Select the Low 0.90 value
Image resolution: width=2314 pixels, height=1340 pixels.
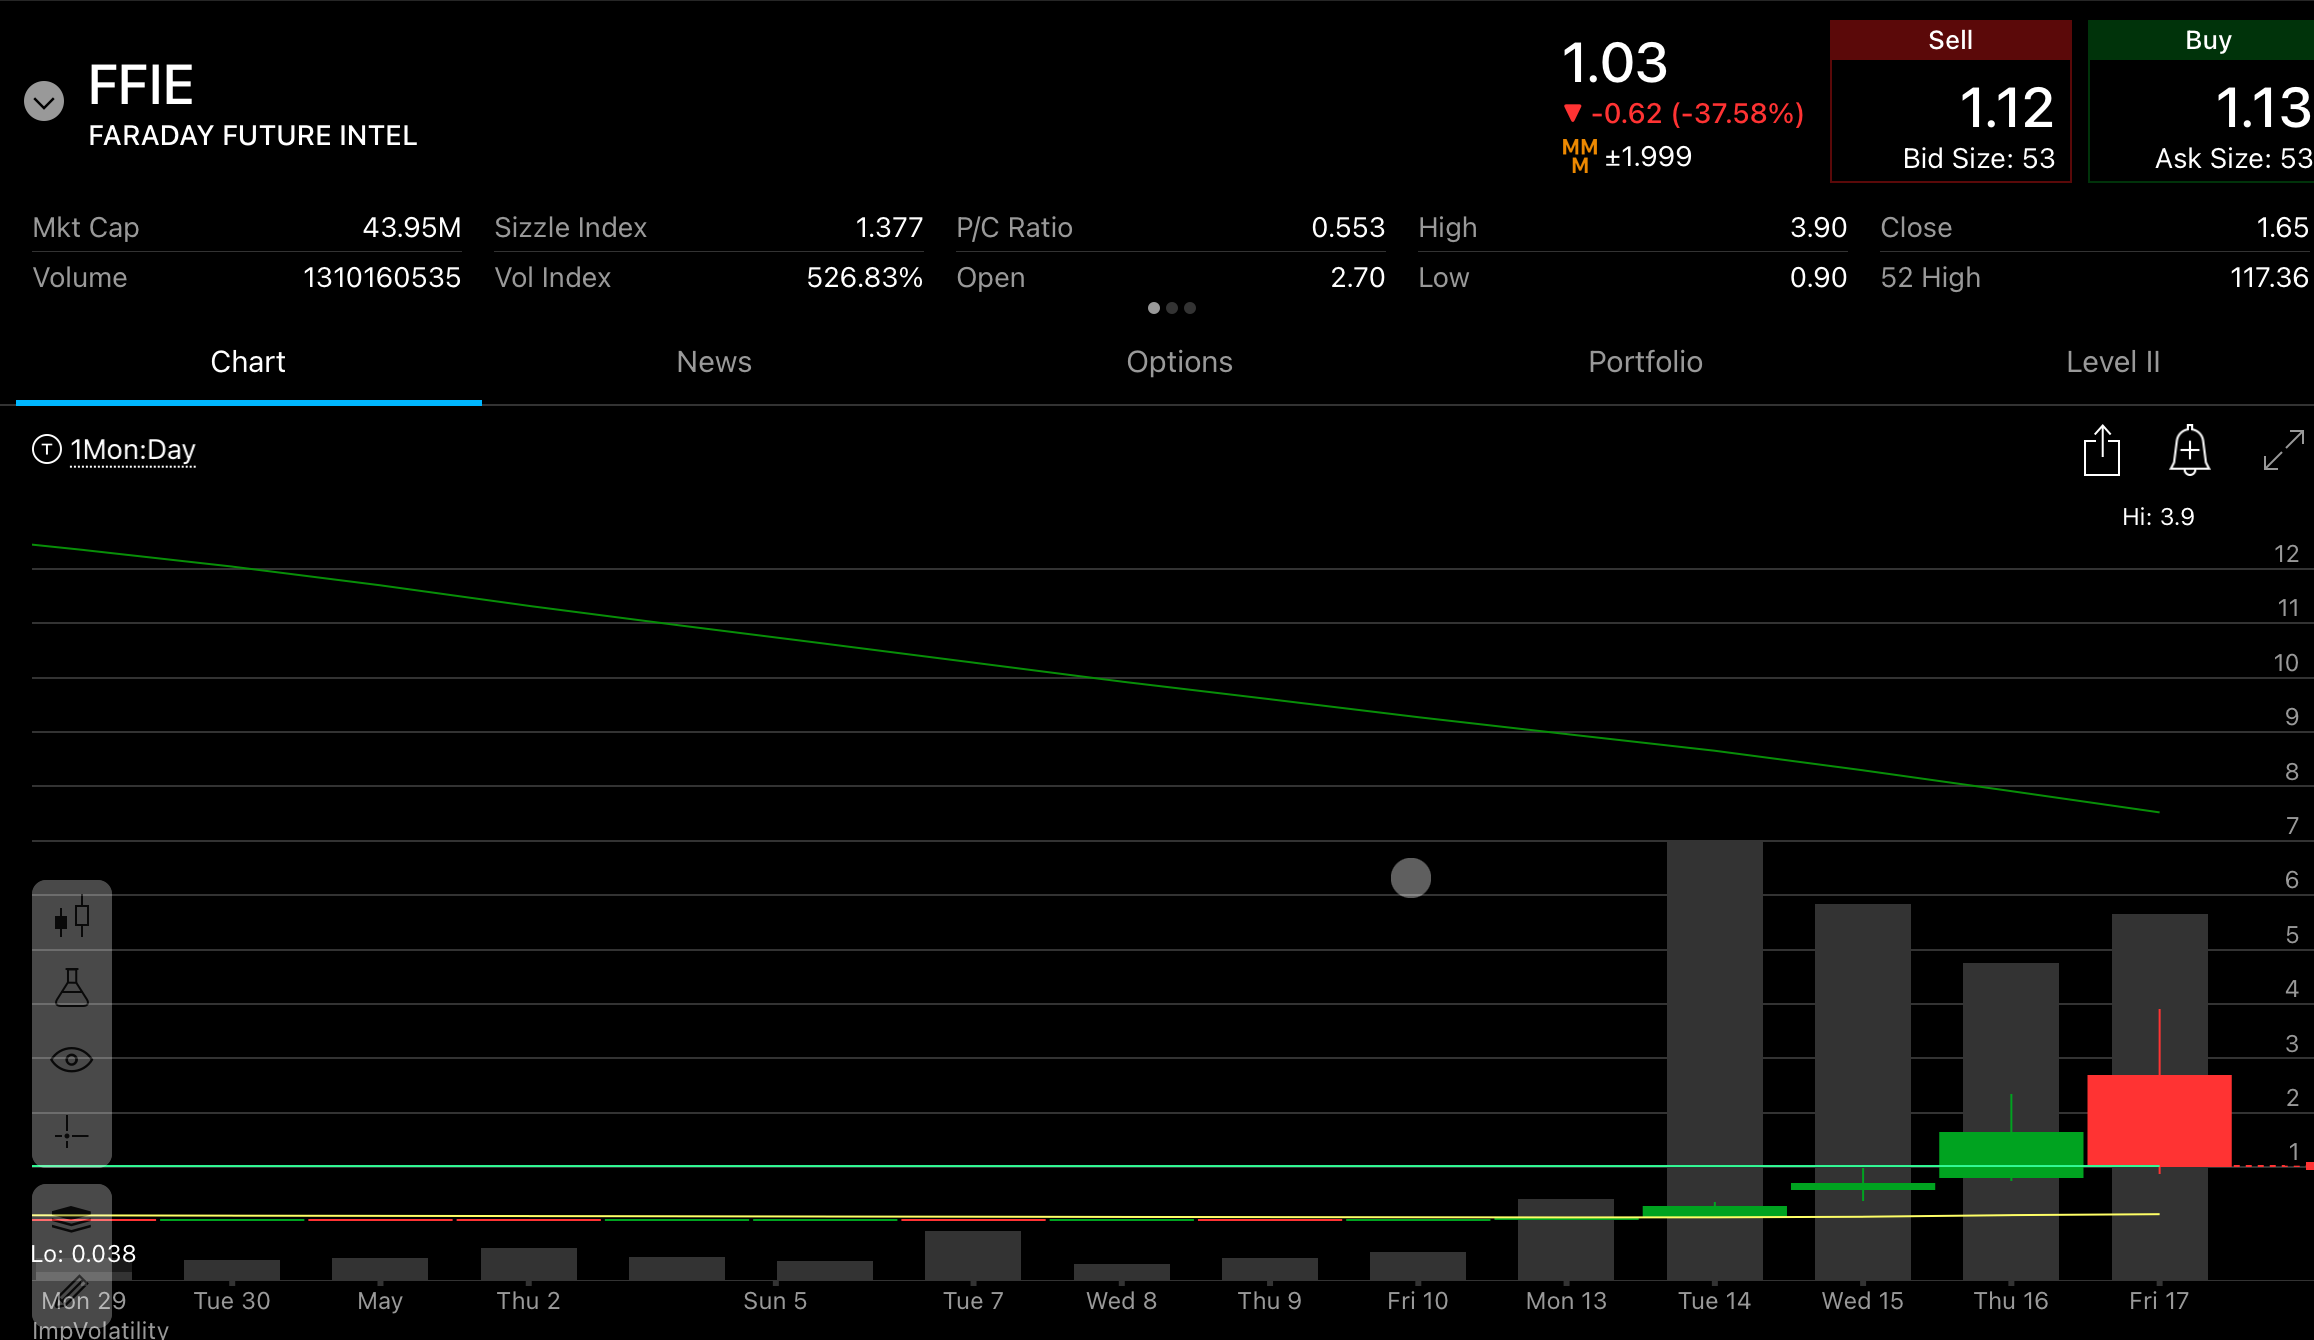1818,278
